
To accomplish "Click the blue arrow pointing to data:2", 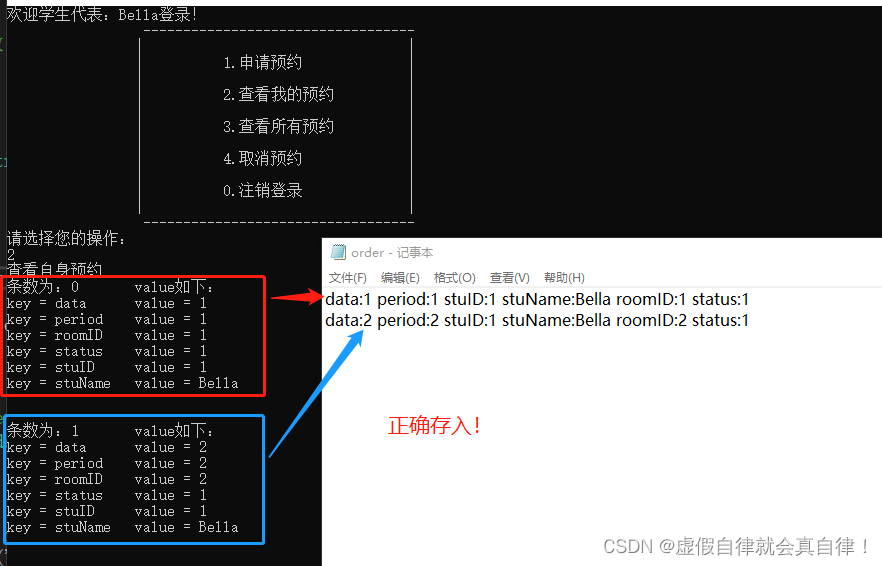I will pos(318,393).
